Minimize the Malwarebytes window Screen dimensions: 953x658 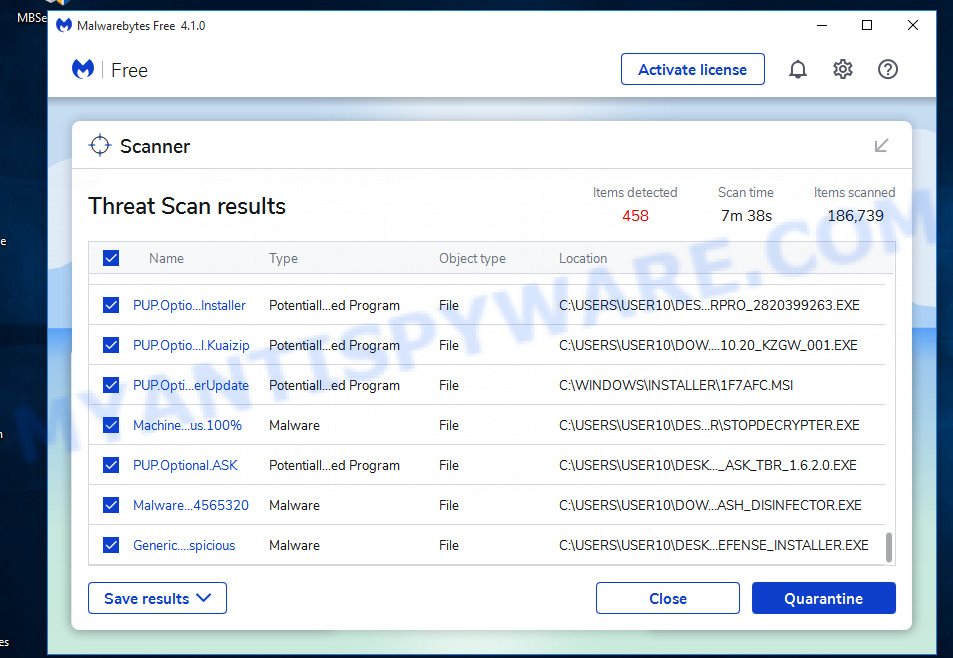[x=822, y=26]
